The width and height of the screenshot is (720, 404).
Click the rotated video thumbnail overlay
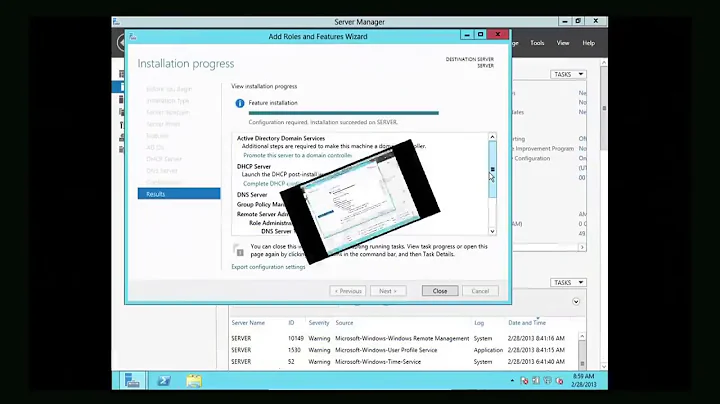(x=360, y=202)
